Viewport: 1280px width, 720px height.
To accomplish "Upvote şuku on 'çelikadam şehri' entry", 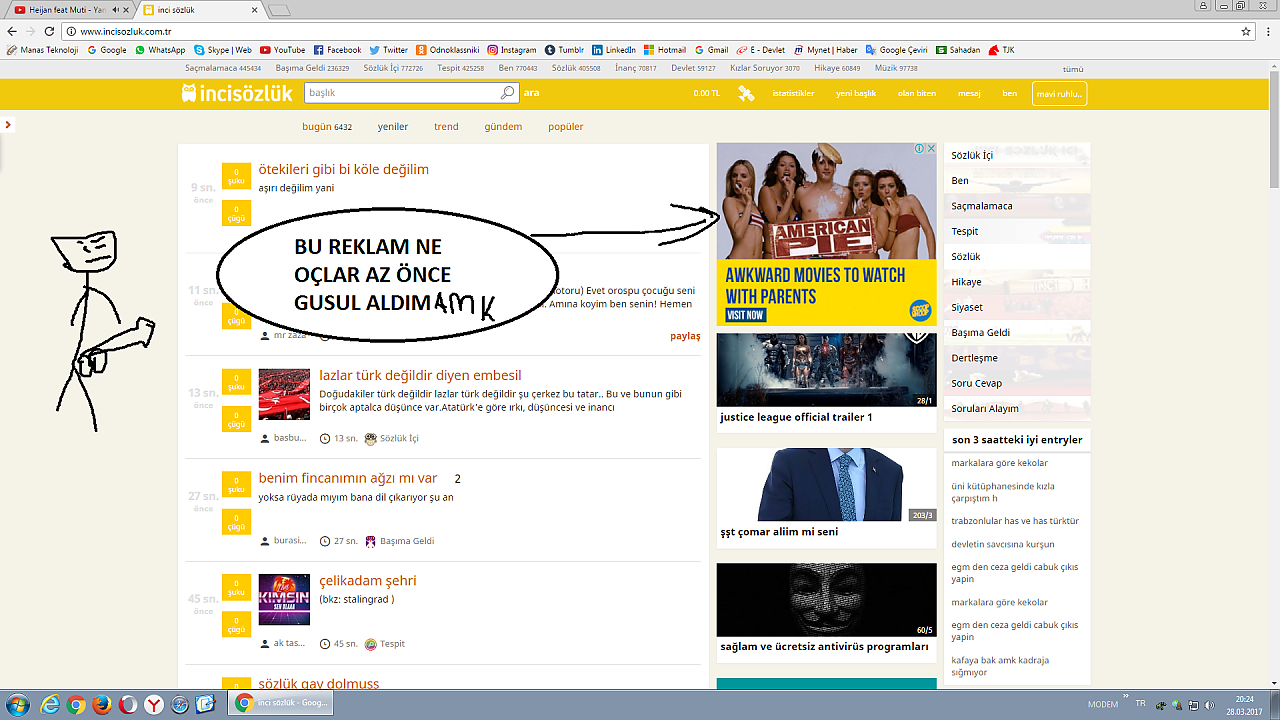I will [x=236, y=587].
